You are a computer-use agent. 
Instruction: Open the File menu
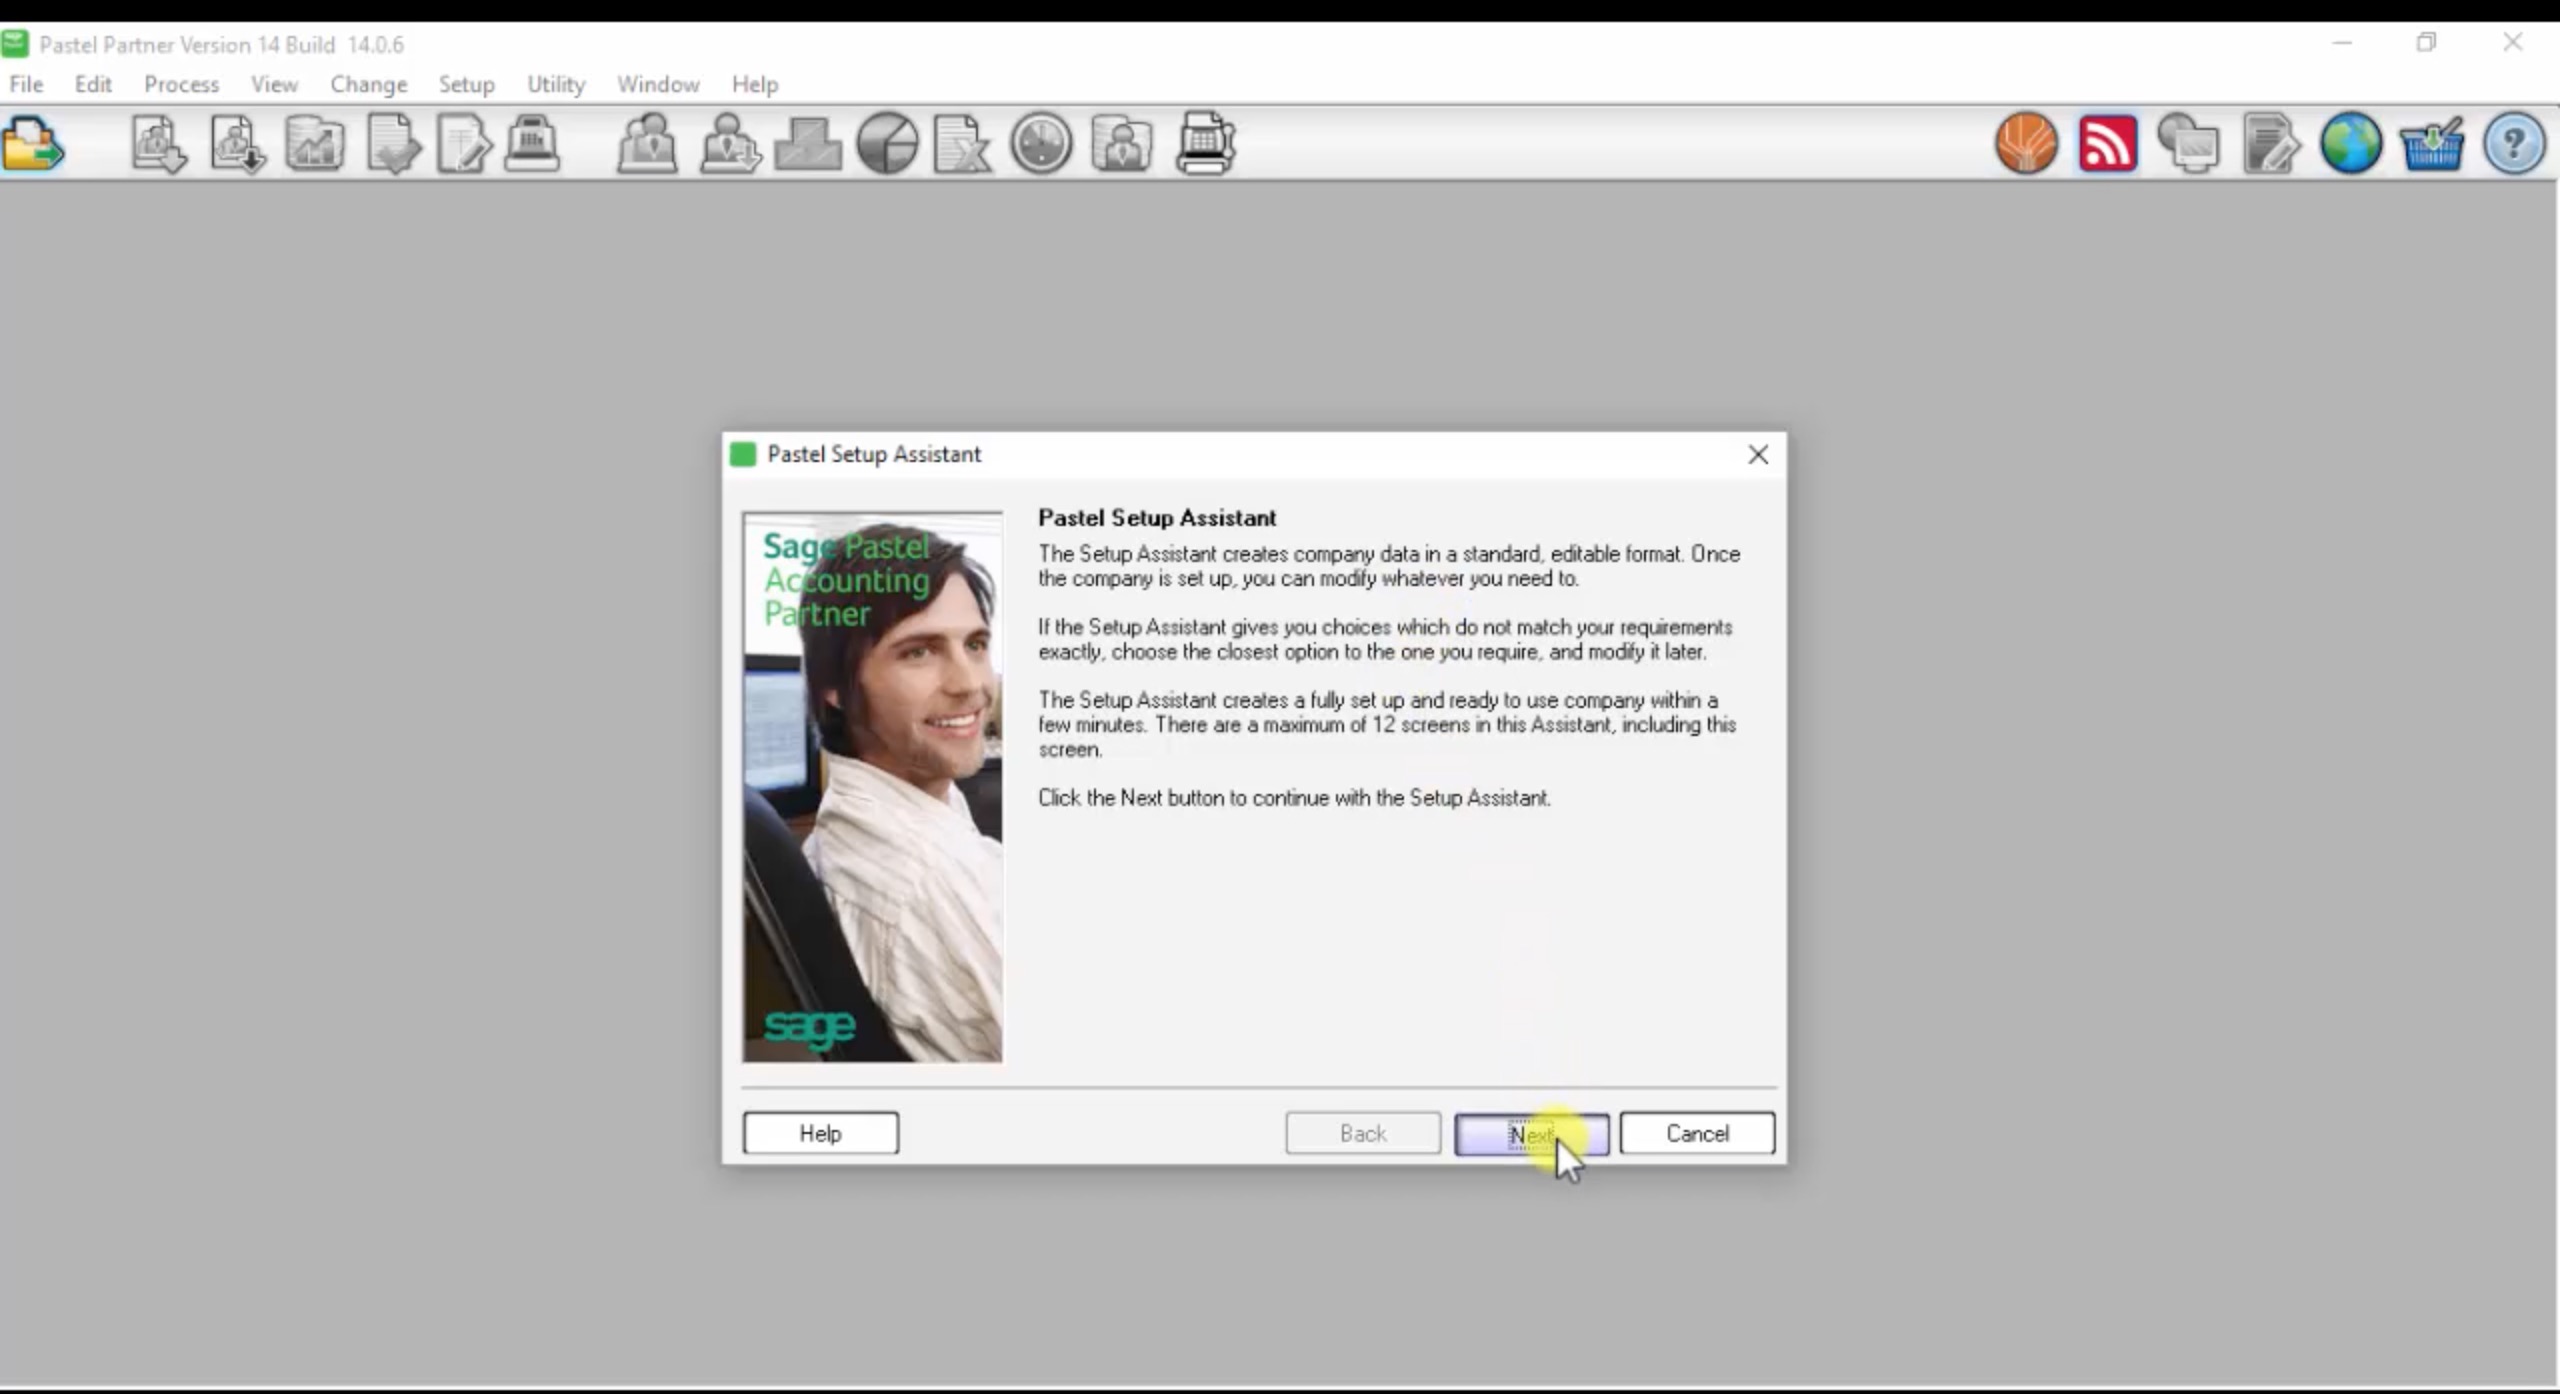26,84
